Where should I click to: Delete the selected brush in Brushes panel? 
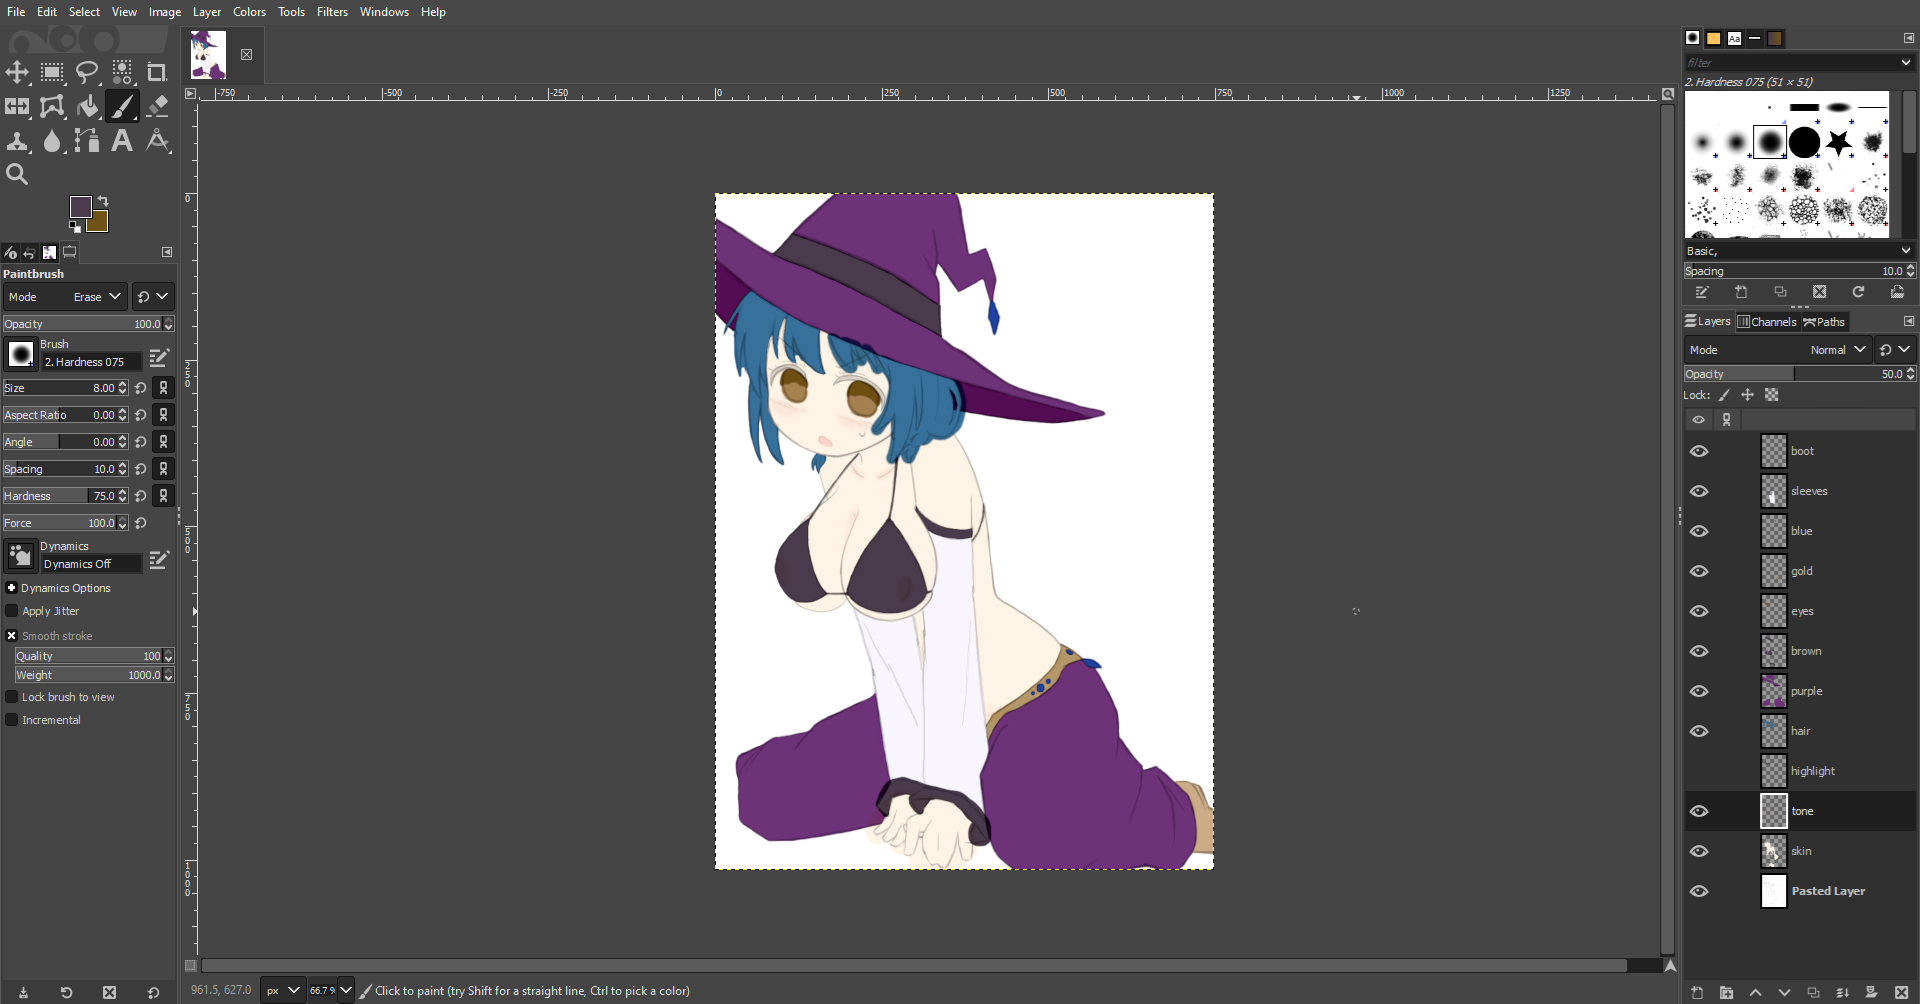(1819, 292)
